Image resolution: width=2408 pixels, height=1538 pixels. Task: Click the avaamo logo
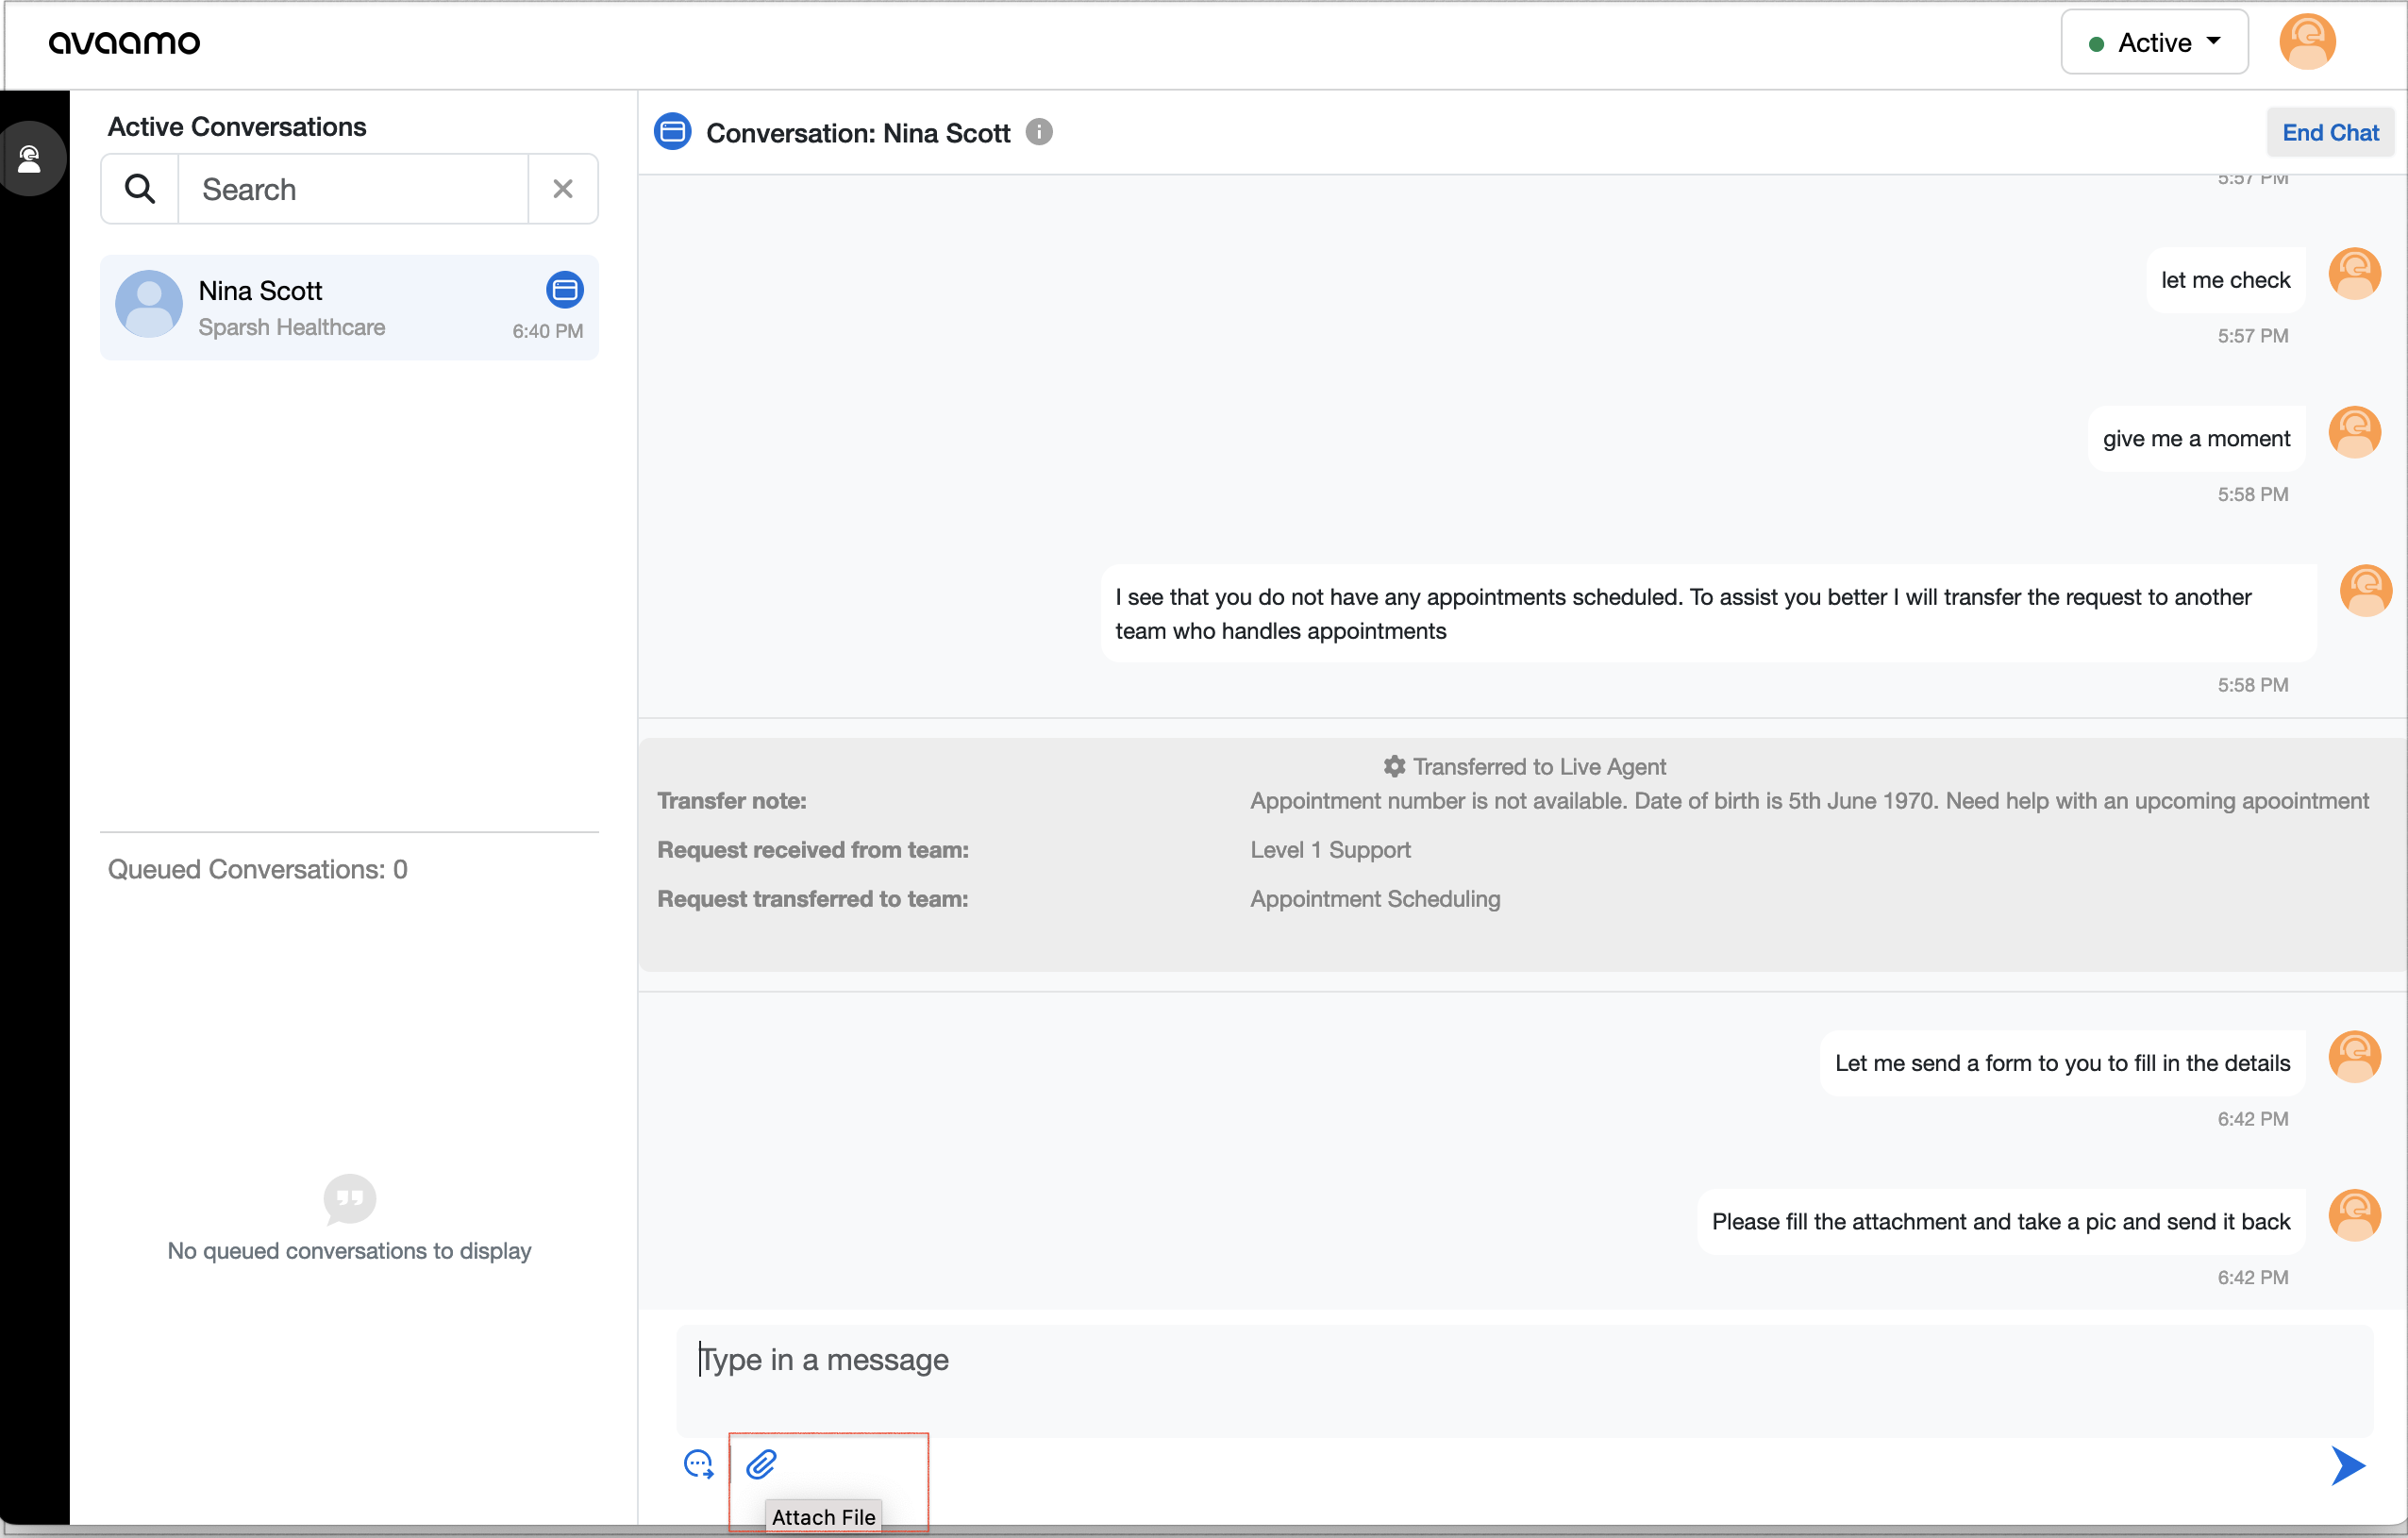pos(125,42)
